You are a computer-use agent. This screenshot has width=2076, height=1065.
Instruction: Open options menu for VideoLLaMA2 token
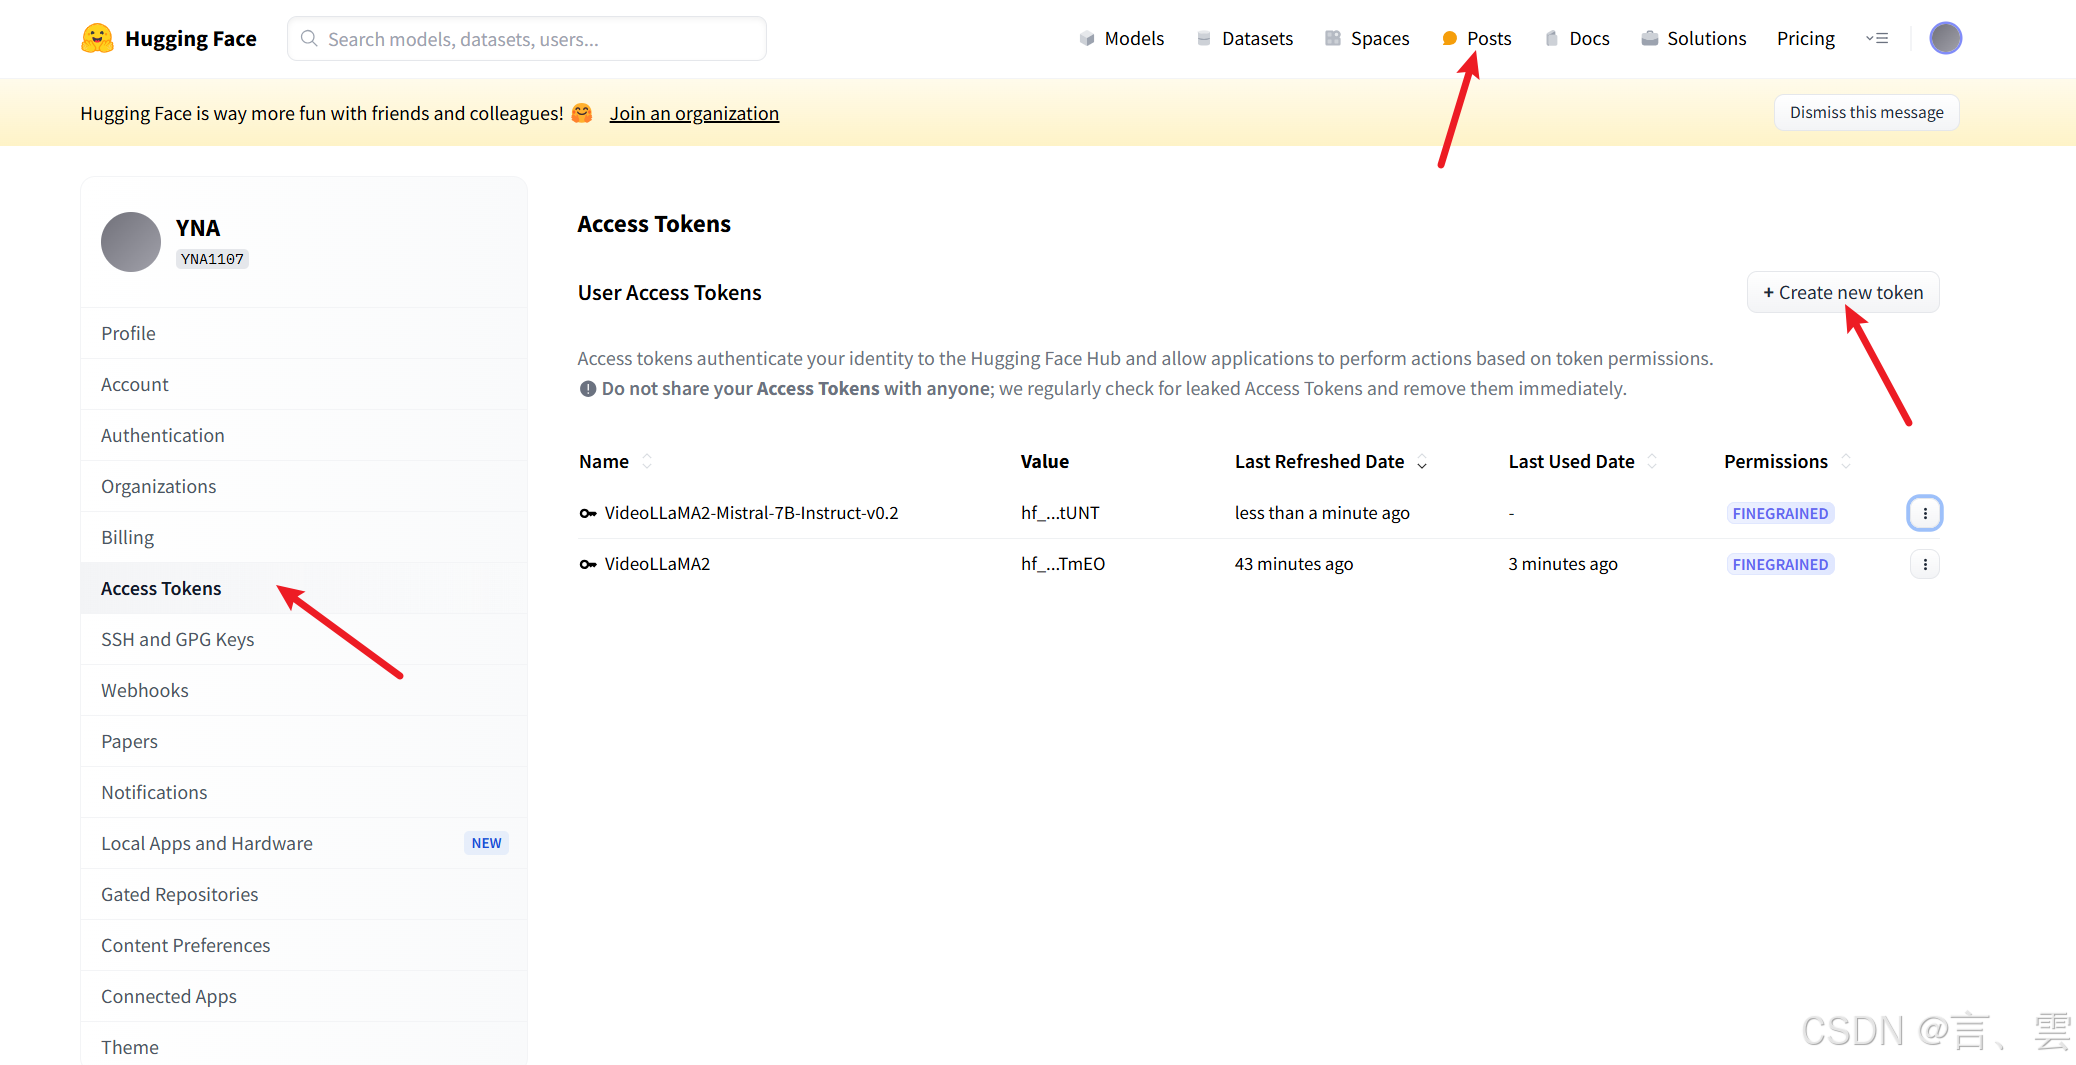[x=1925, y=564]
